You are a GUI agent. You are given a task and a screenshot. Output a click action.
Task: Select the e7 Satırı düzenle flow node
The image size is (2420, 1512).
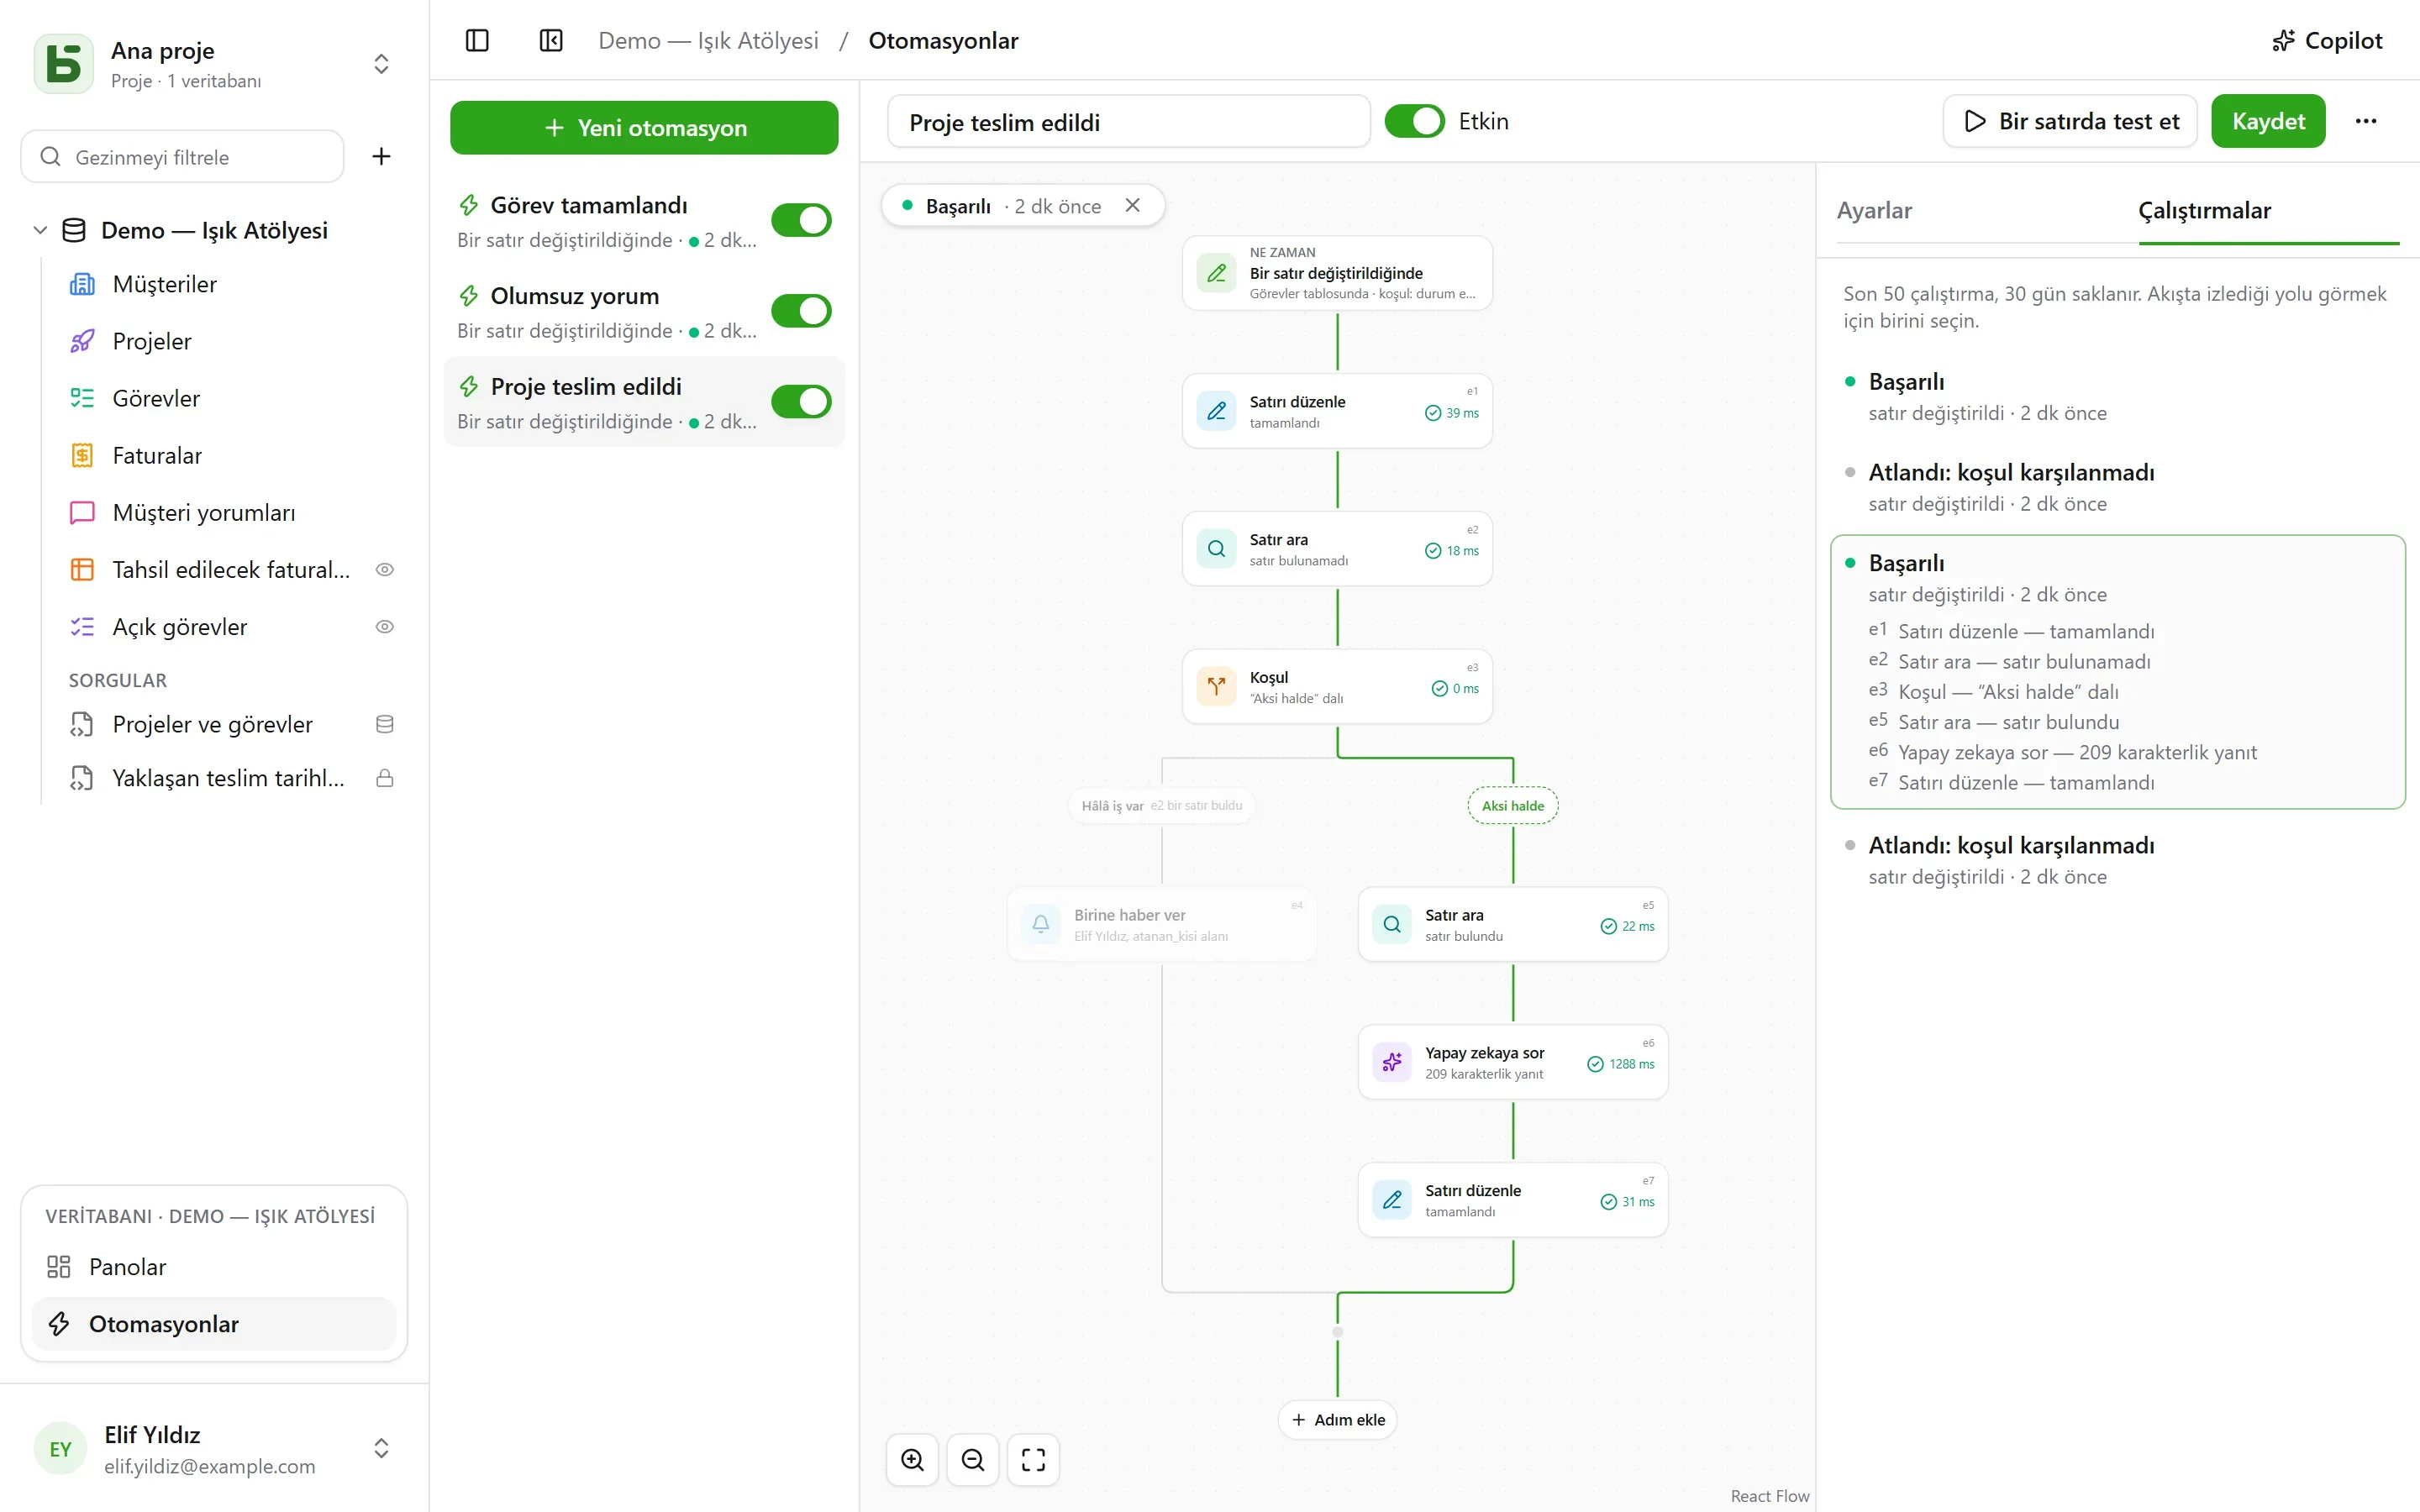coord(1513,1200)
